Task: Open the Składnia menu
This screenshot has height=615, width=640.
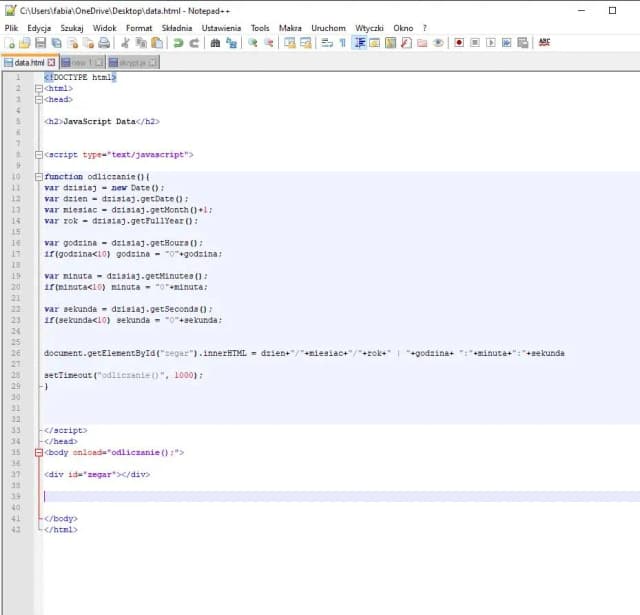Action: pos(177,28)
